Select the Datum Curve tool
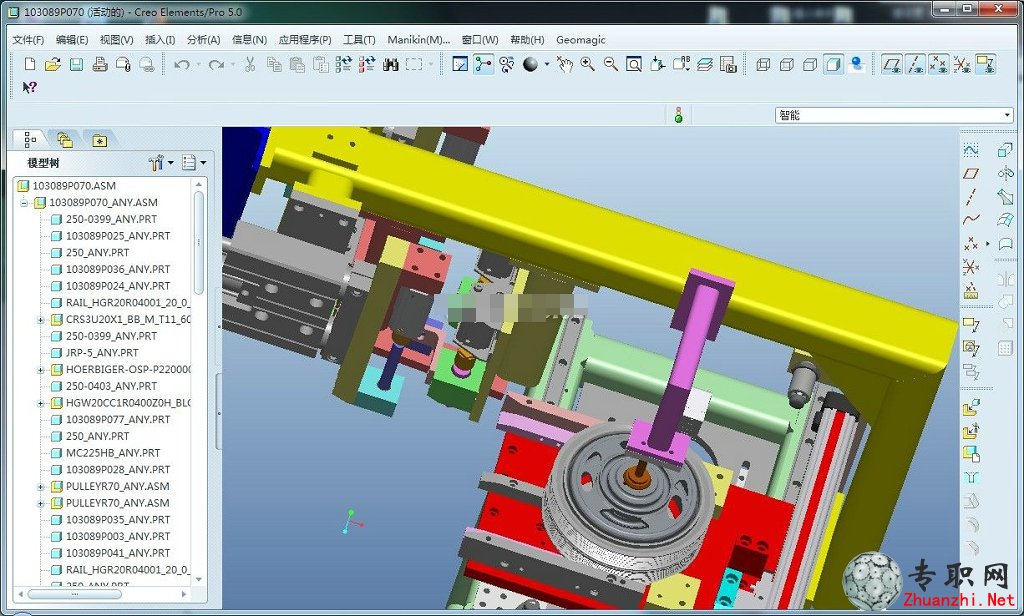 coord(970,219)
